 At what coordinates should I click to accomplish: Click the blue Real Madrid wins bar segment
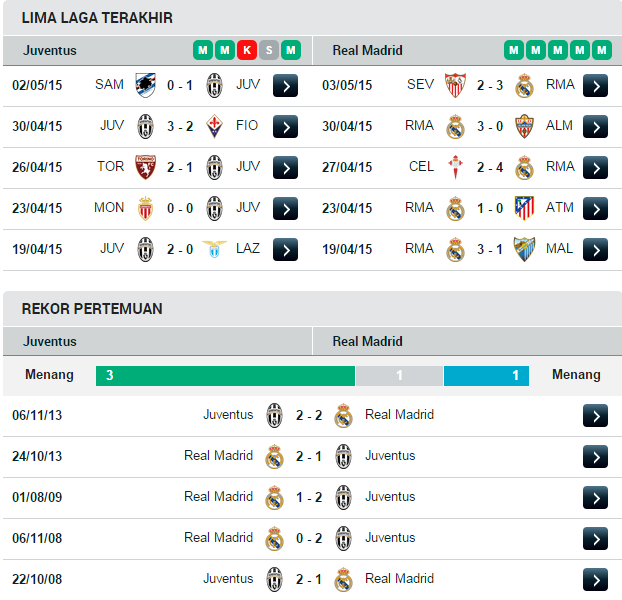pyautogui.click(x=486, y=376)
